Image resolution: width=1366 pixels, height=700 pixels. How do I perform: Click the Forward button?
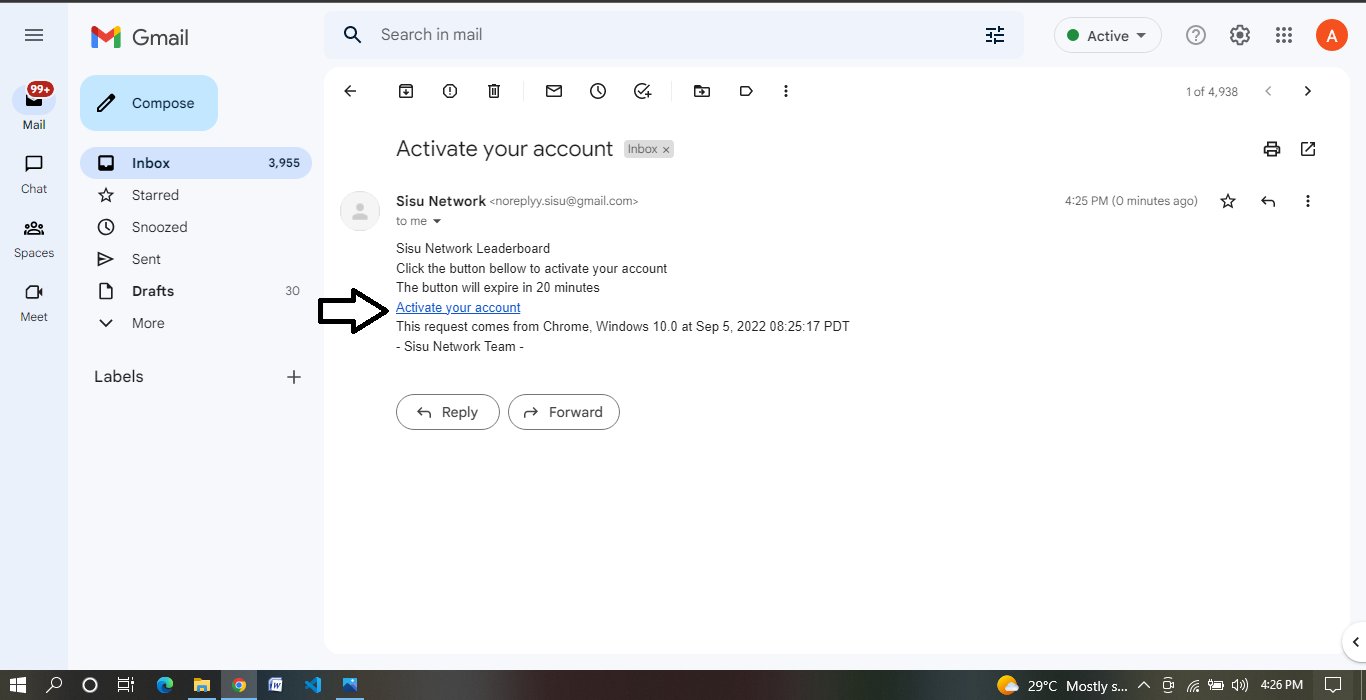(564, 412)
